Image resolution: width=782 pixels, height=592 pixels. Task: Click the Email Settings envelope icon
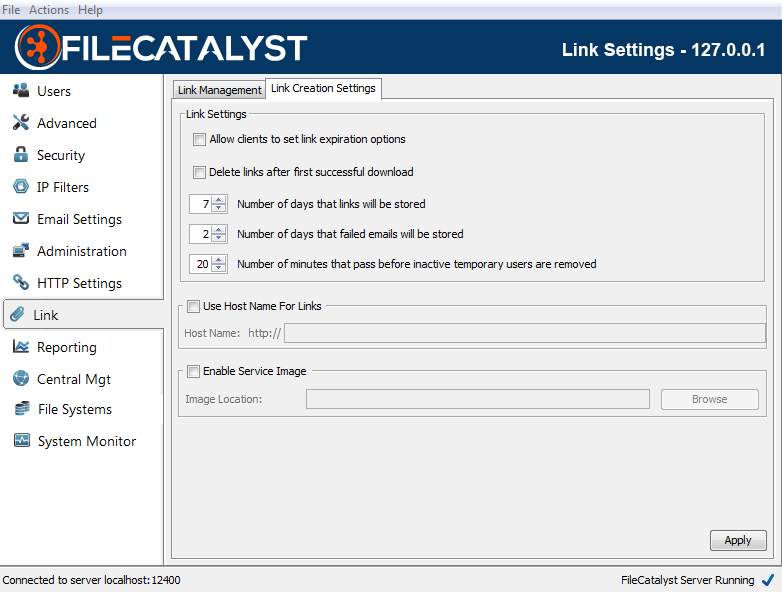pyautogui.click(x=20, y=218)
